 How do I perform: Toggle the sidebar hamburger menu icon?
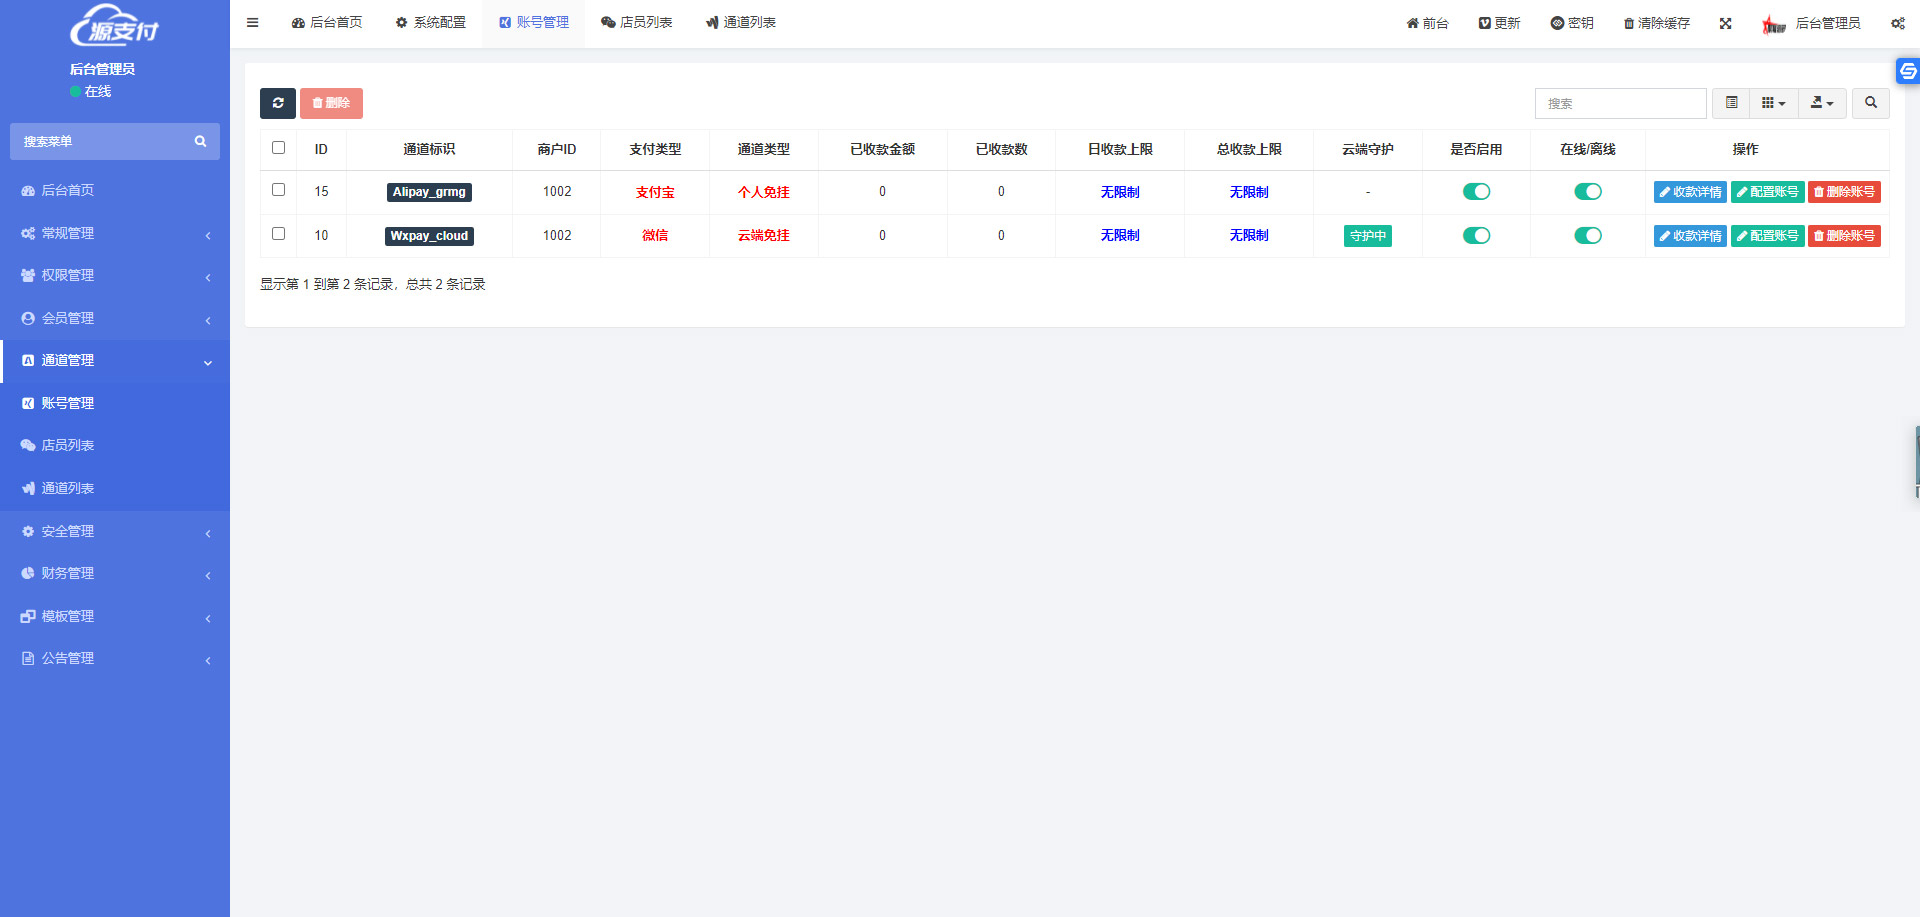(253, 22)
